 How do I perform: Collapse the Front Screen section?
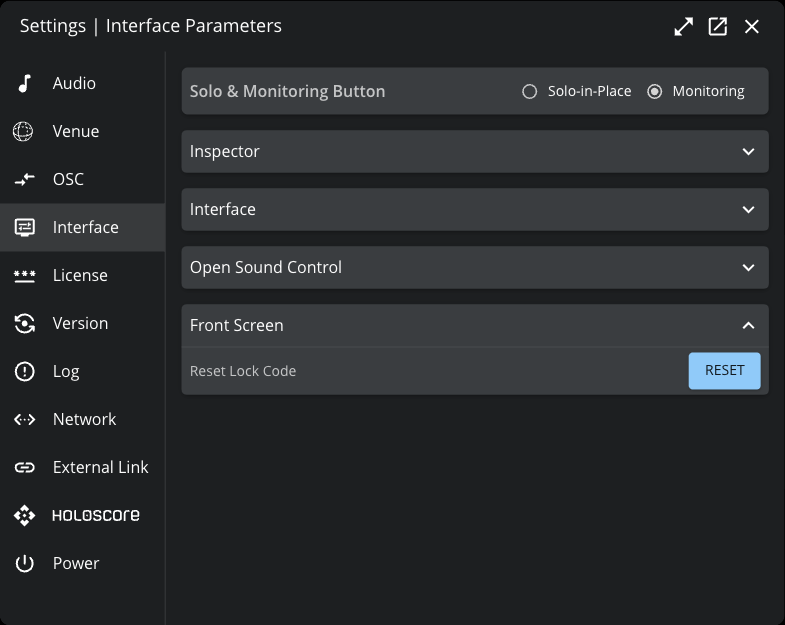point(748,326)
